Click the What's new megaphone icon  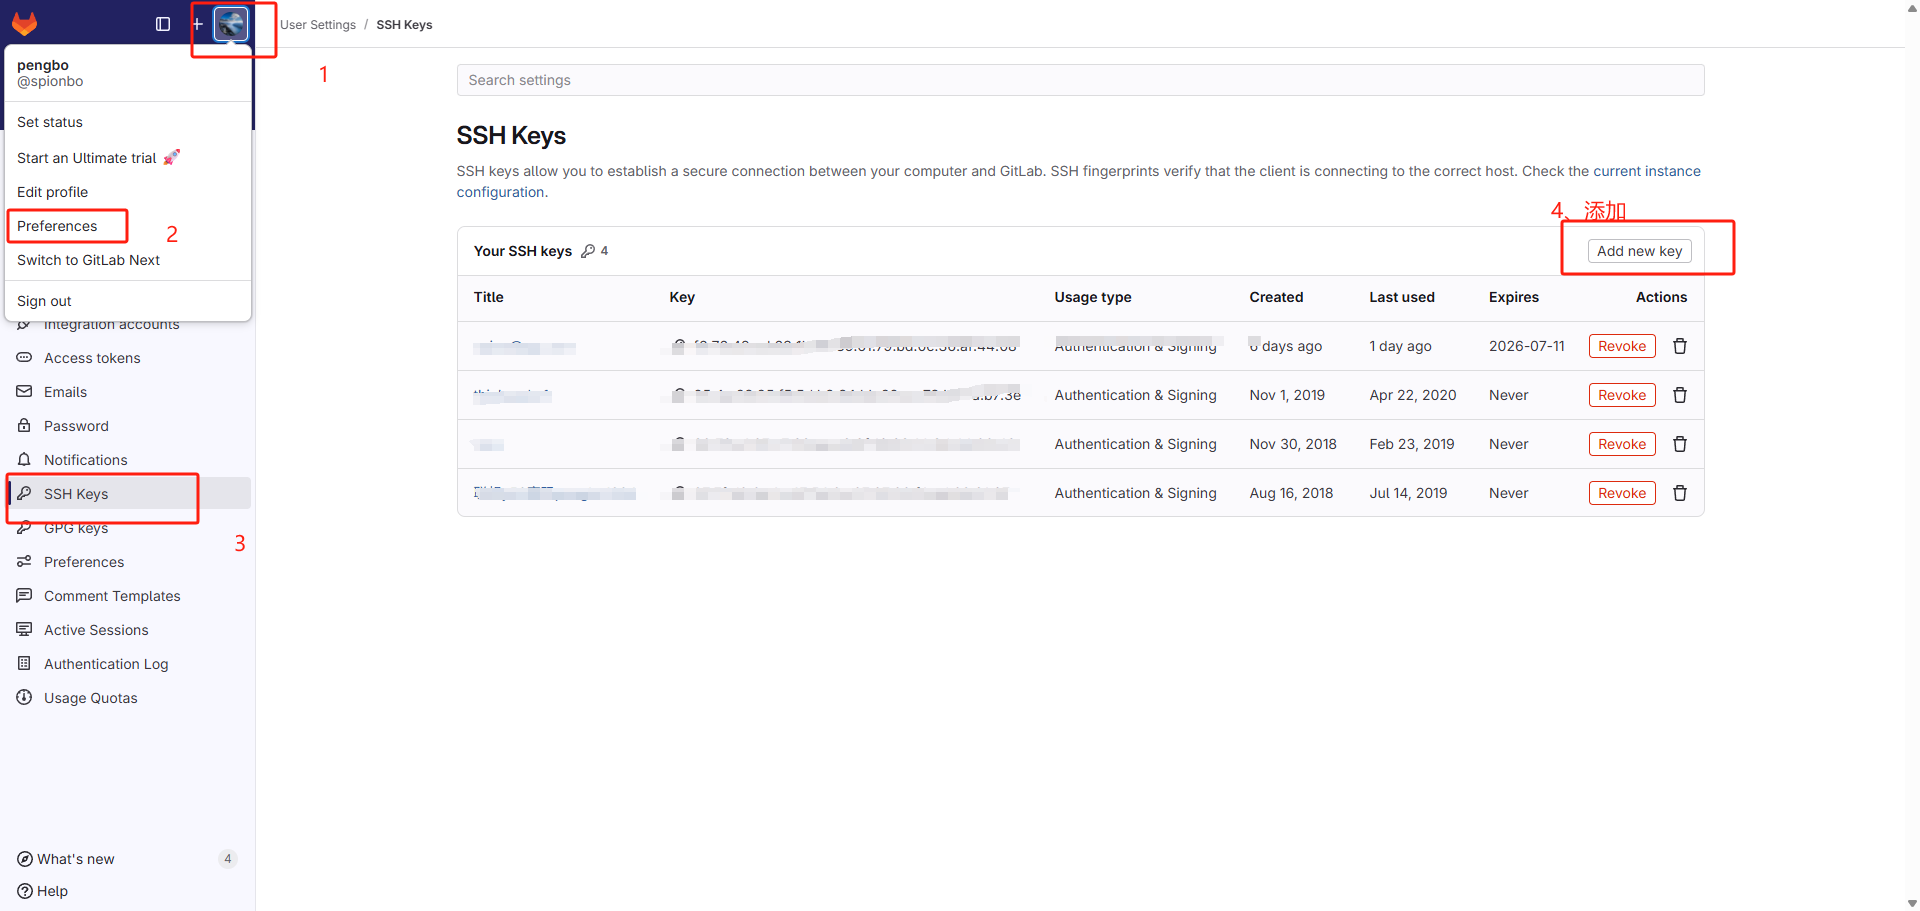22,858
